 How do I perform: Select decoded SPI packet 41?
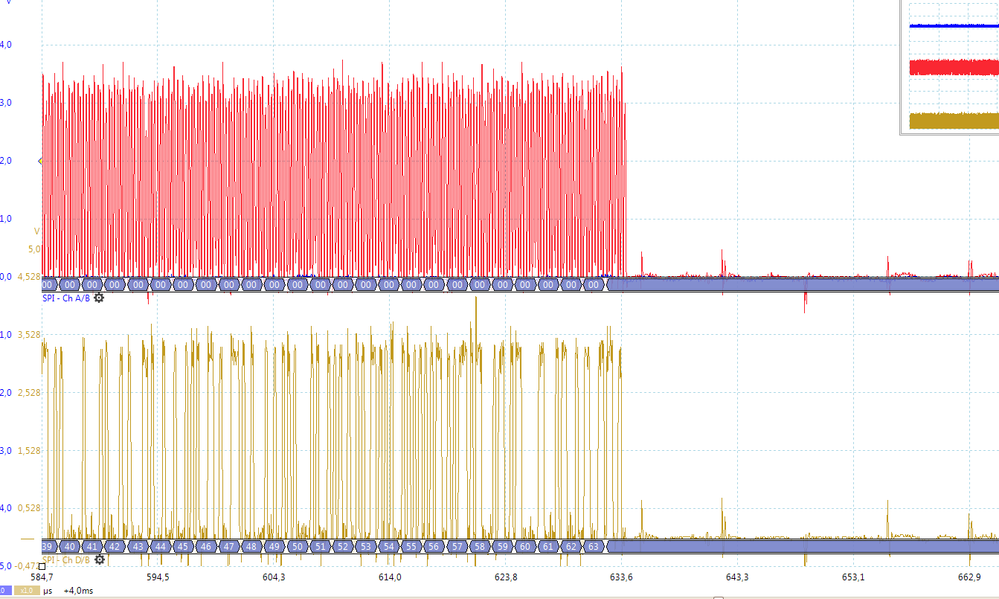tap(92, 546)
